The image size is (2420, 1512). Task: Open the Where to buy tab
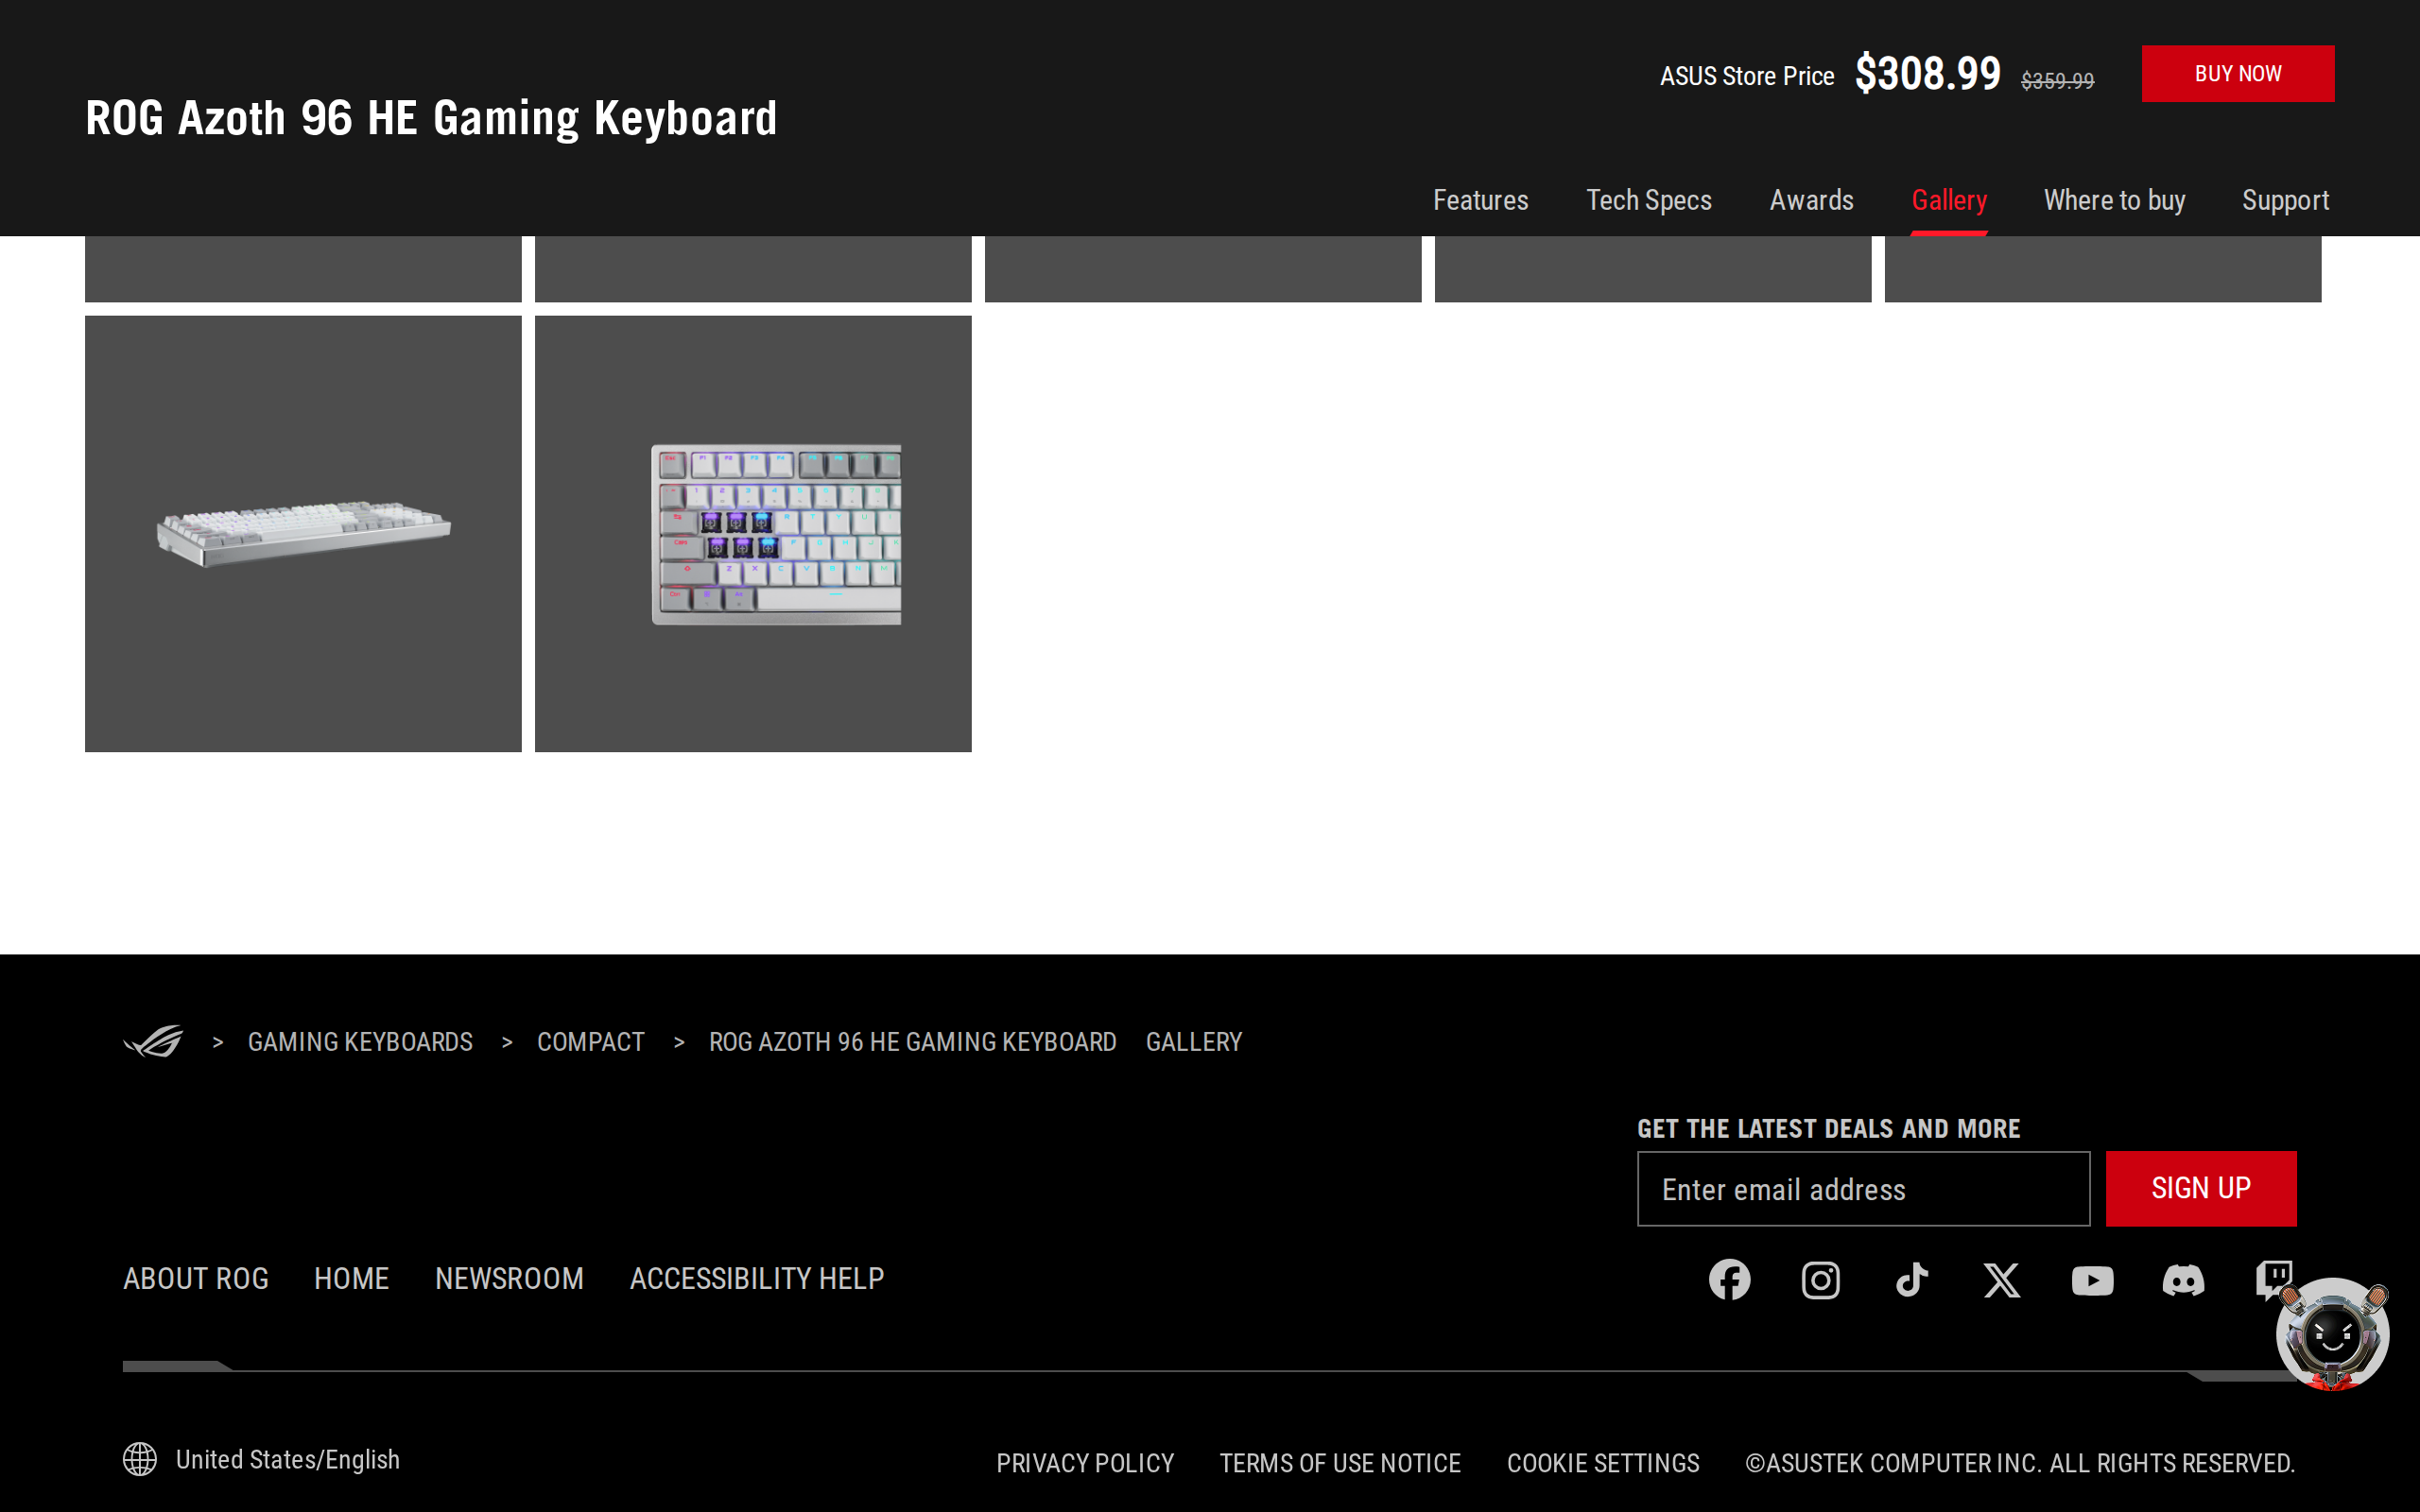click(2114, 200)
